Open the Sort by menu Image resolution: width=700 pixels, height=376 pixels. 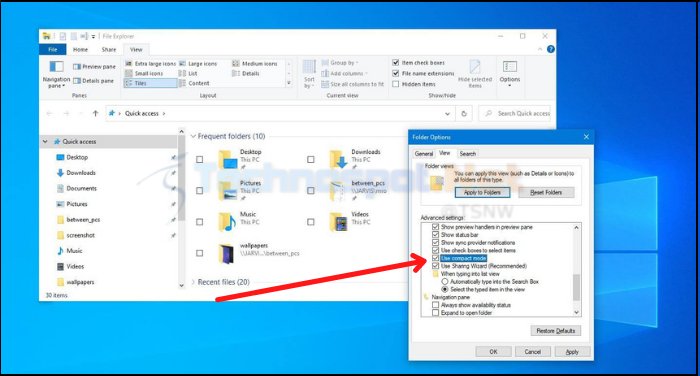click(x=309, y=74)
